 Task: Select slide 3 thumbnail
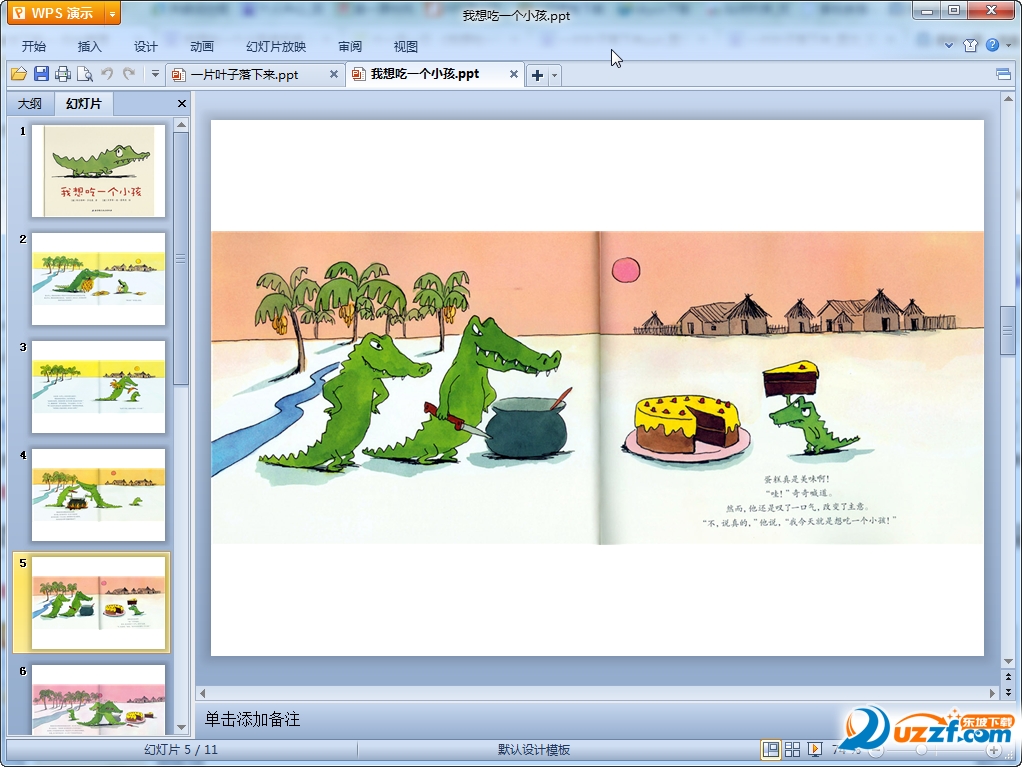point(98,387)
